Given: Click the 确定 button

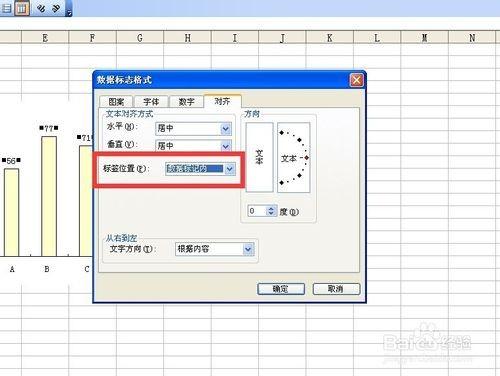Looking at the screenshot, I should 281,289.
